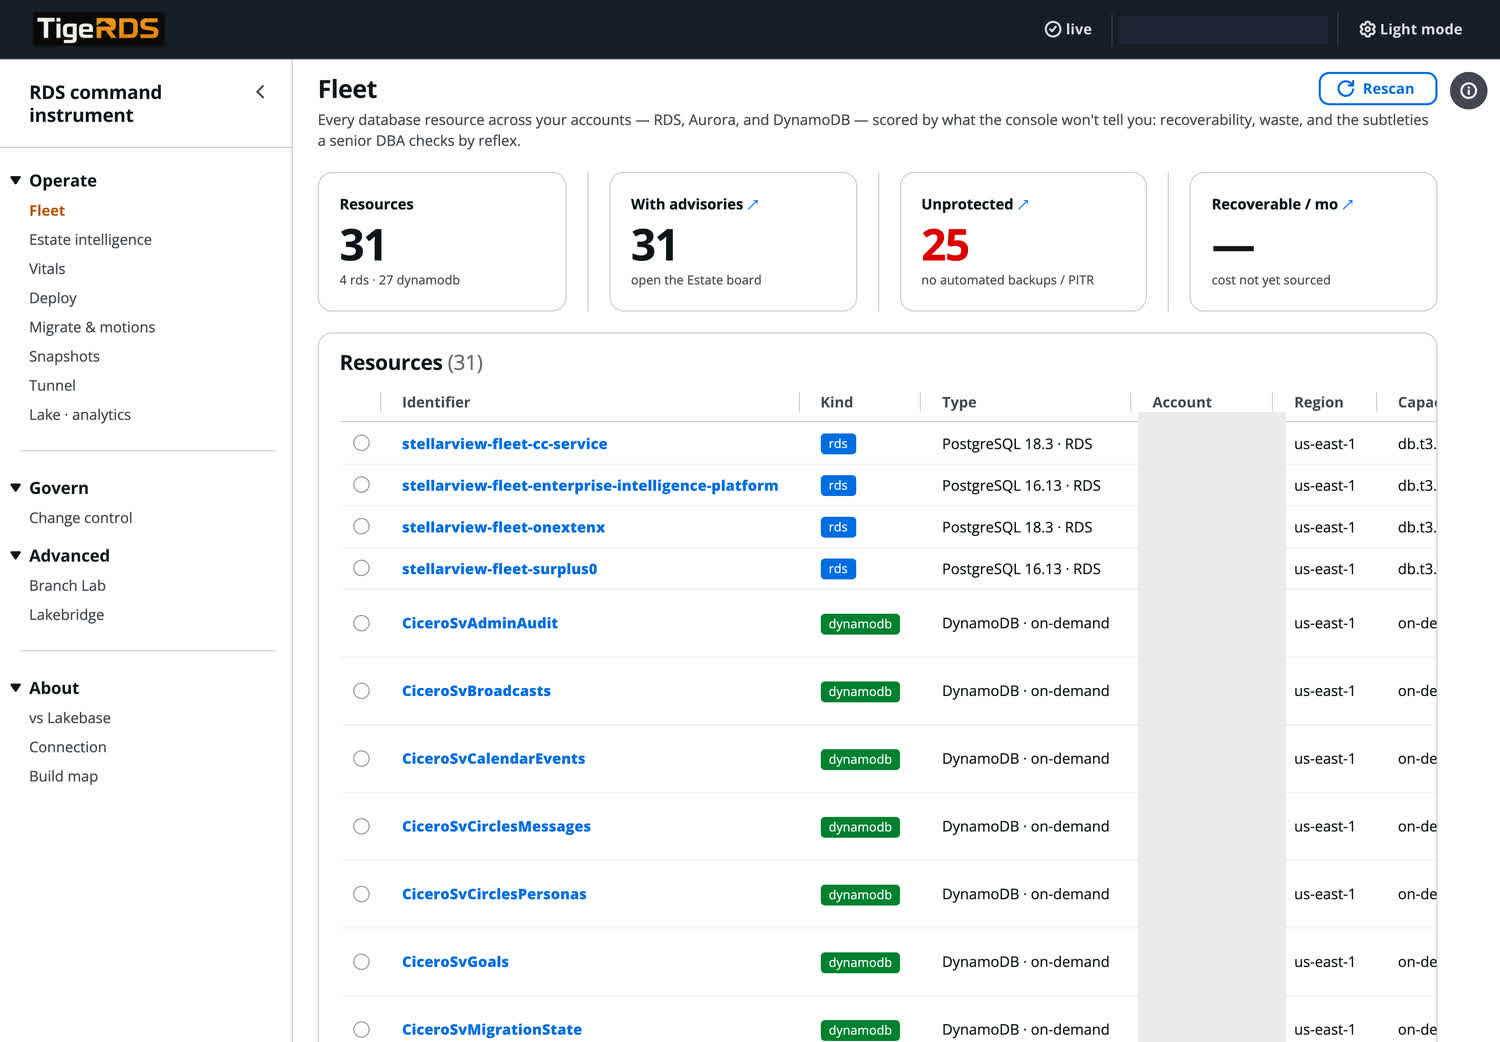Open Estate intelligence in sidebar
Screen dimensions: 1500x1042
90,240
